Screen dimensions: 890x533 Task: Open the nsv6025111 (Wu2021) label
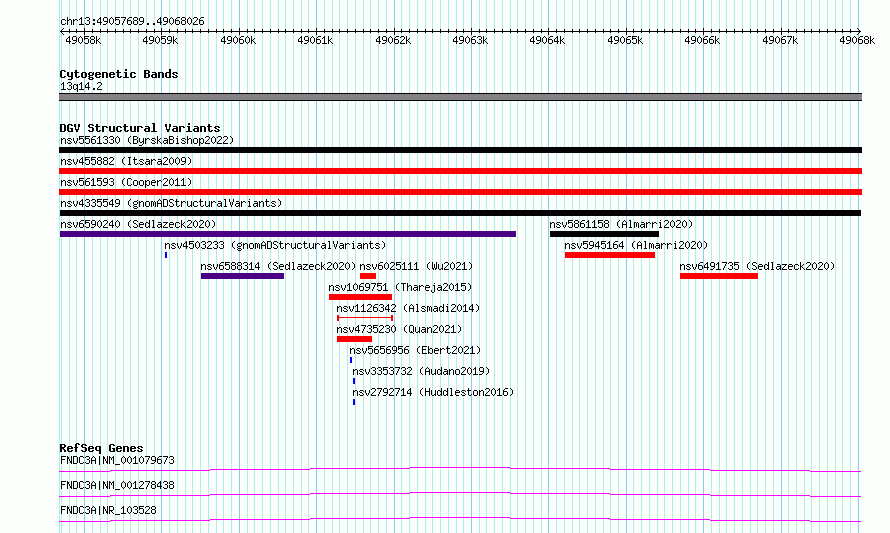point(416,266)
